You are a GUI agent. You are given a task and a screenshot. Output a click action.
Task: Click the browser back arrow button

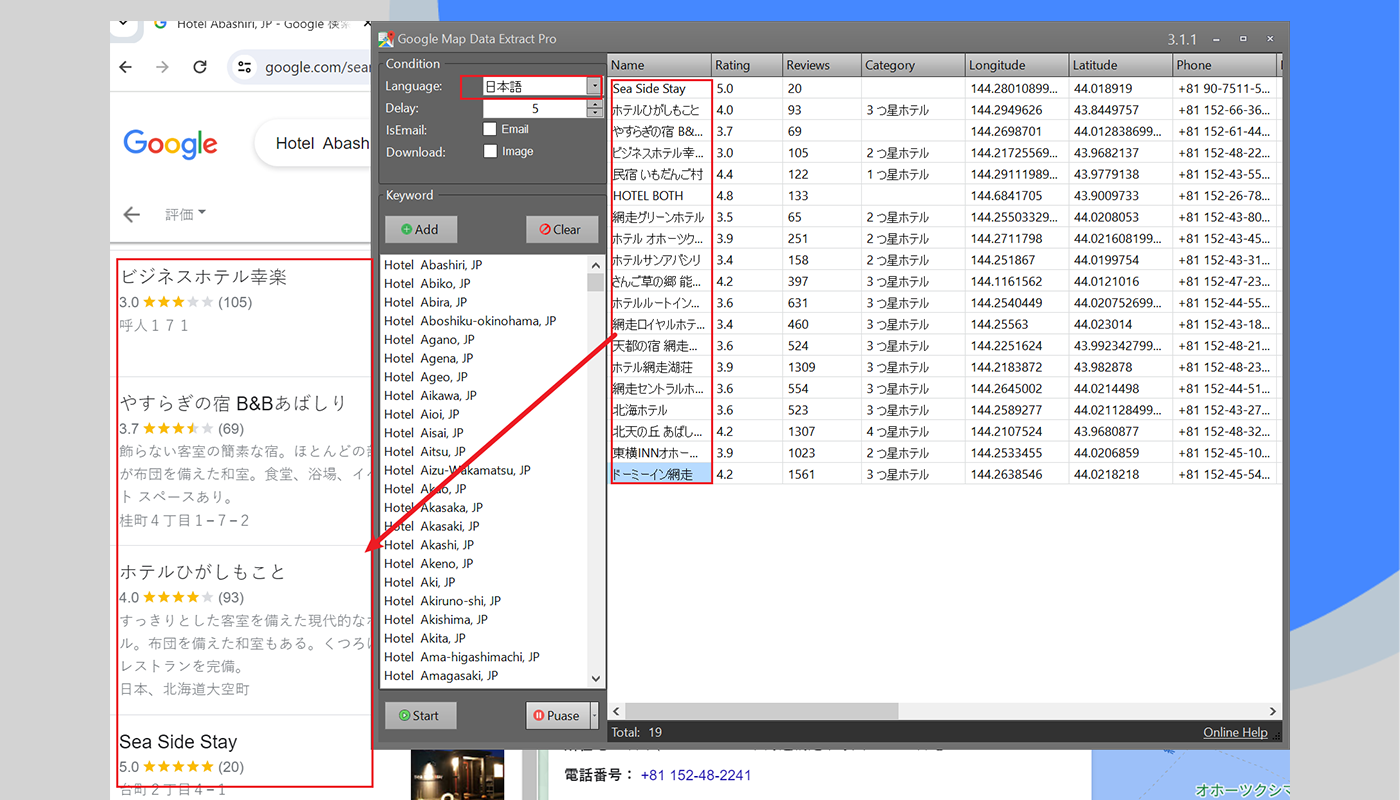125,67
